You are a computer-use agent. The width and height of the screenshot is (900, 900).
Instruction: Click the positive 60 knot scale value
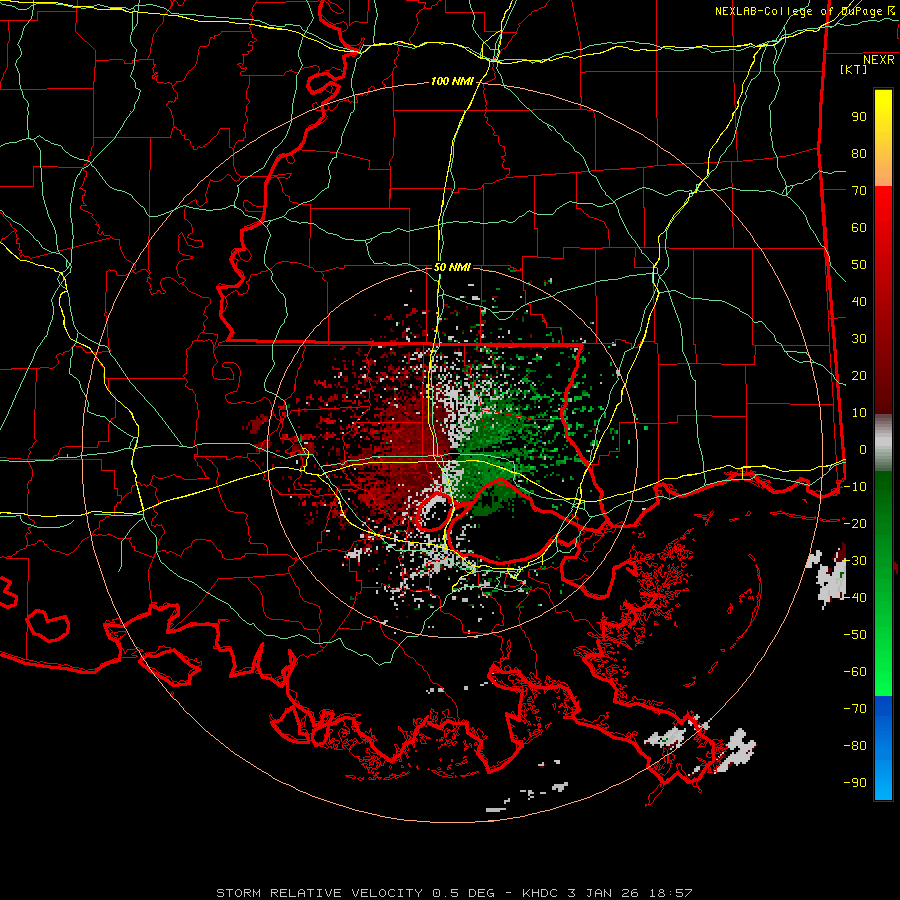coord(859,228)
